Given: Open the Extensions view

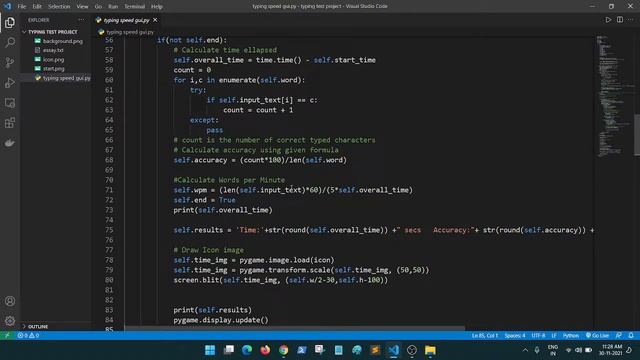Looking at the screenshot, I should click(10, 123).
